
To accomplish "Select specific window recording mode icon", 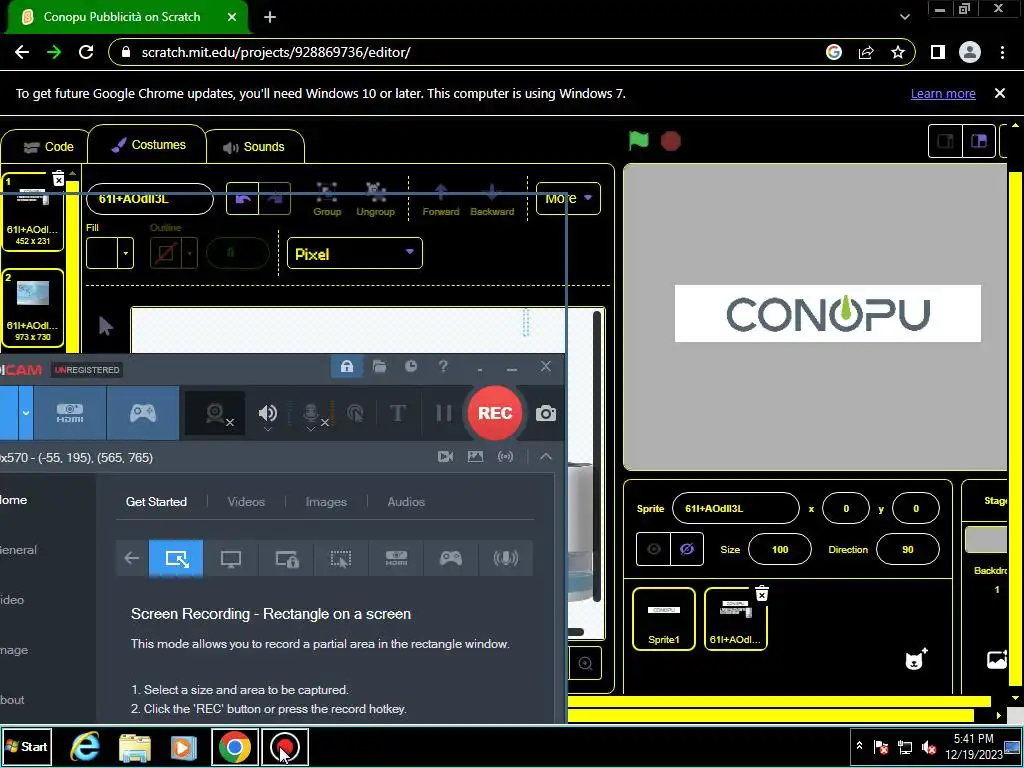I will (x=287, y=558).
